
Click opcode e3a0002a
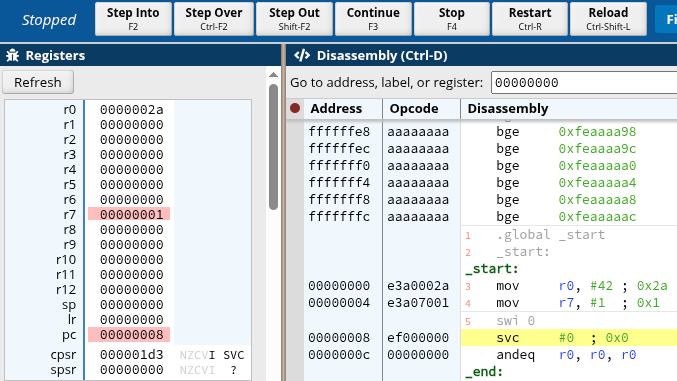[x=418, y=286]
